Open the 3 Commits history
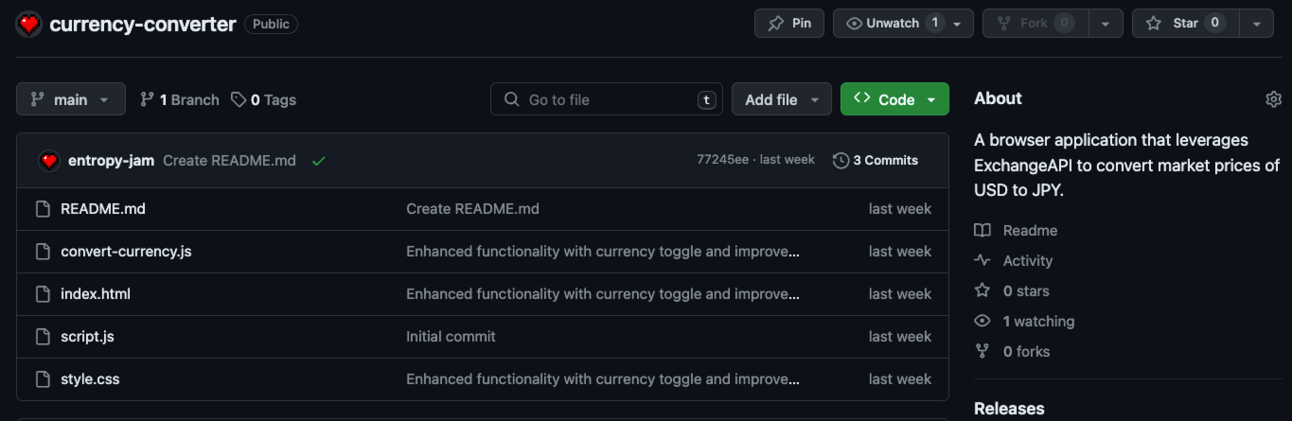The width and height of the screenshot is (1292, 421). 875,160
